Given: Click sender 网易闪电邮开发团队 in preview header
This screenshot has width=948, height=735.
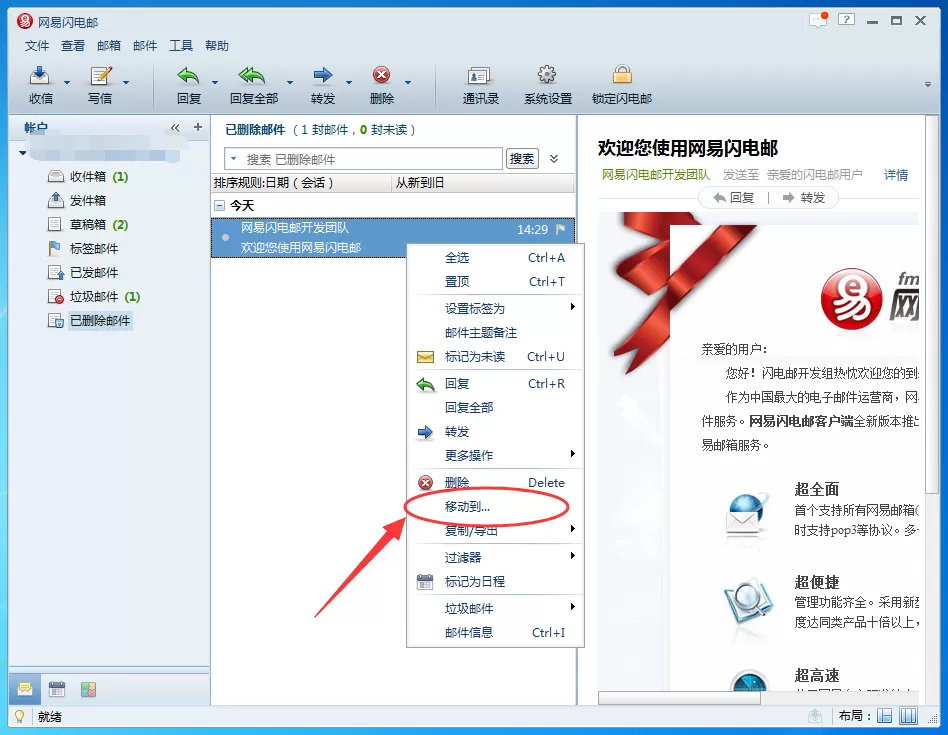Looking at the screenshot, I should [655, 175].
